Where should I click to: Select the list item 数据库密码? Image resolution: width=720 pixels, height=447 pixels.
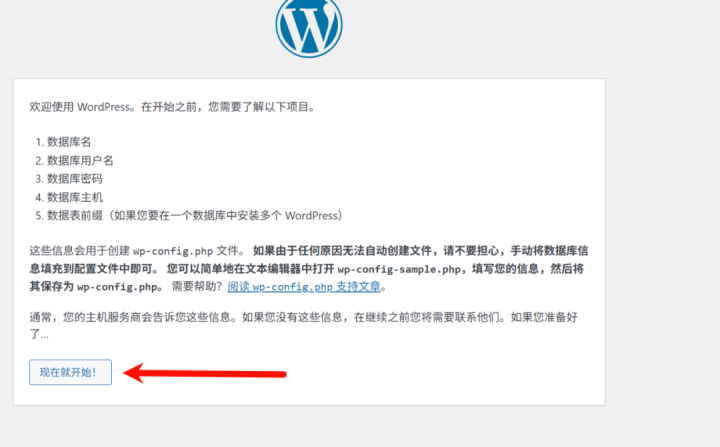click(x=74, y=179)
